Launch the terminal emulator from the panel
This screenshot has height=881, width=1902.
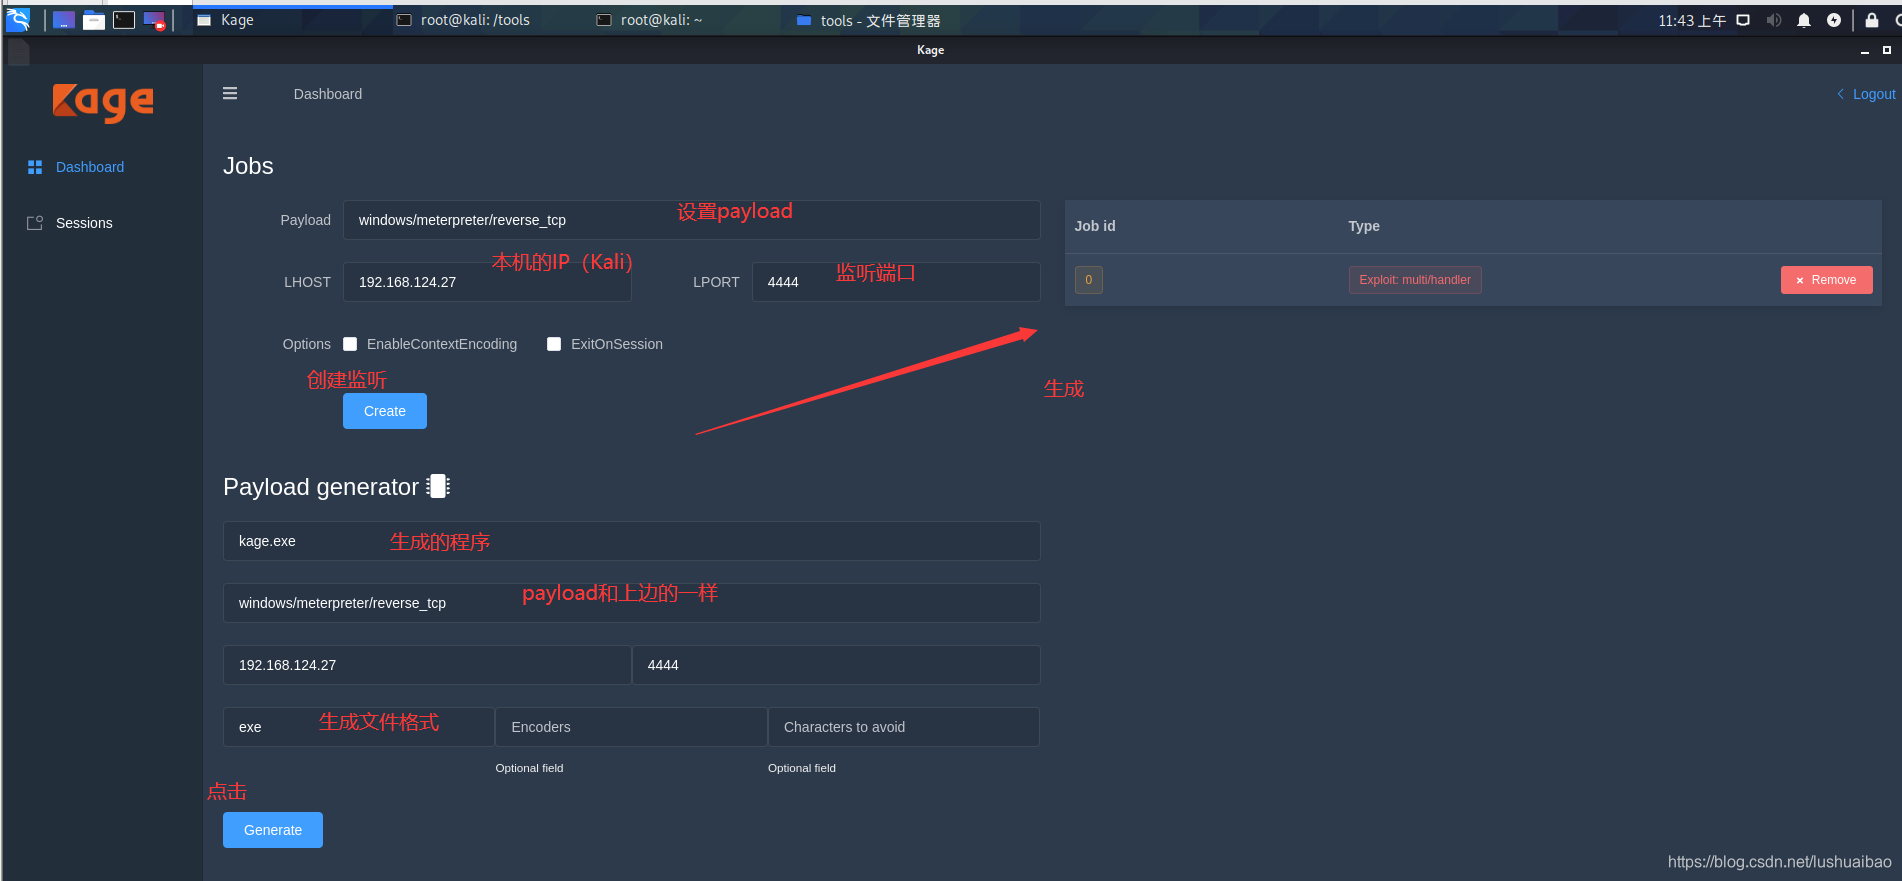(x=124, y=20)
